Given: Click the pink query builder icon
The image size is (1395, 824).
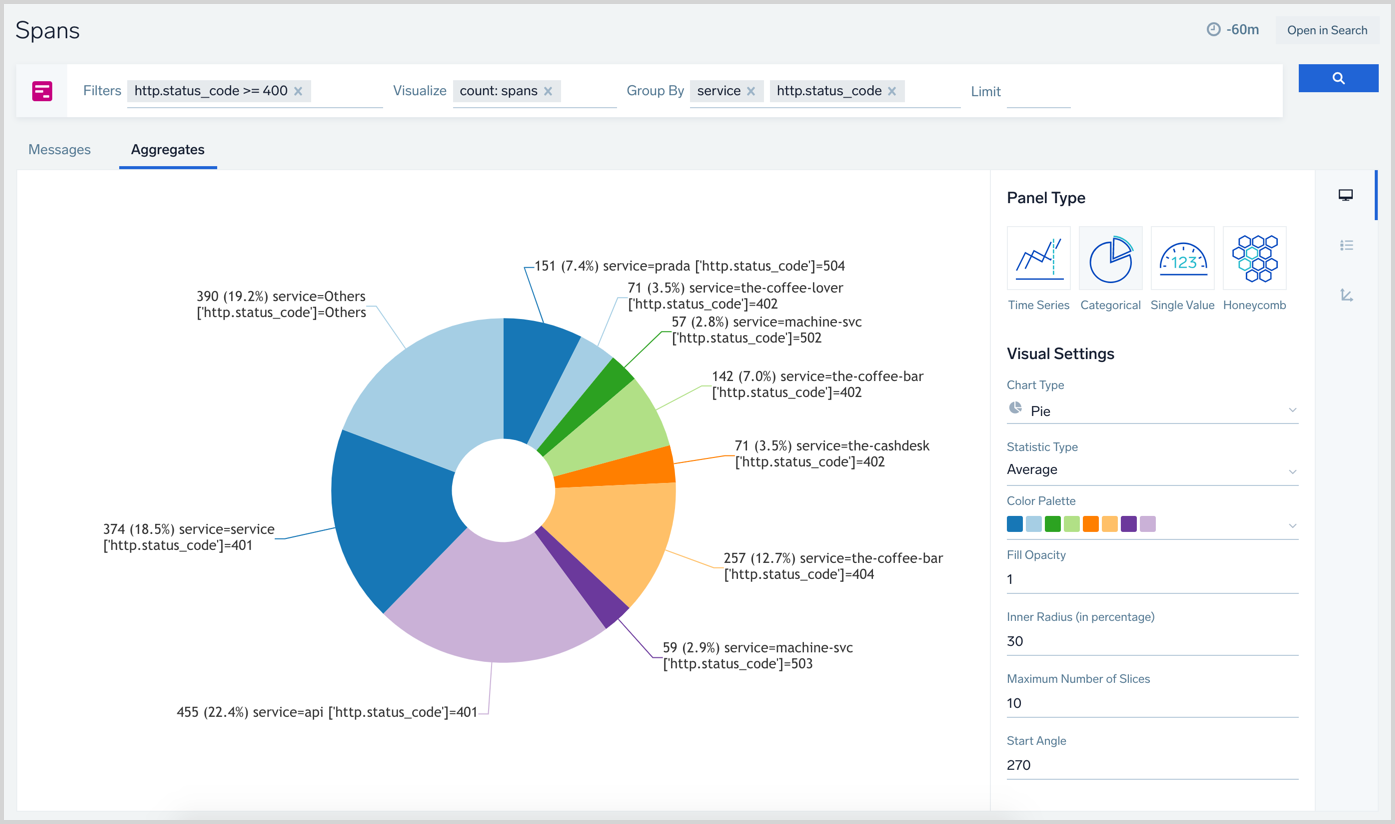Looking at the screenshot, I should (42, 91).
